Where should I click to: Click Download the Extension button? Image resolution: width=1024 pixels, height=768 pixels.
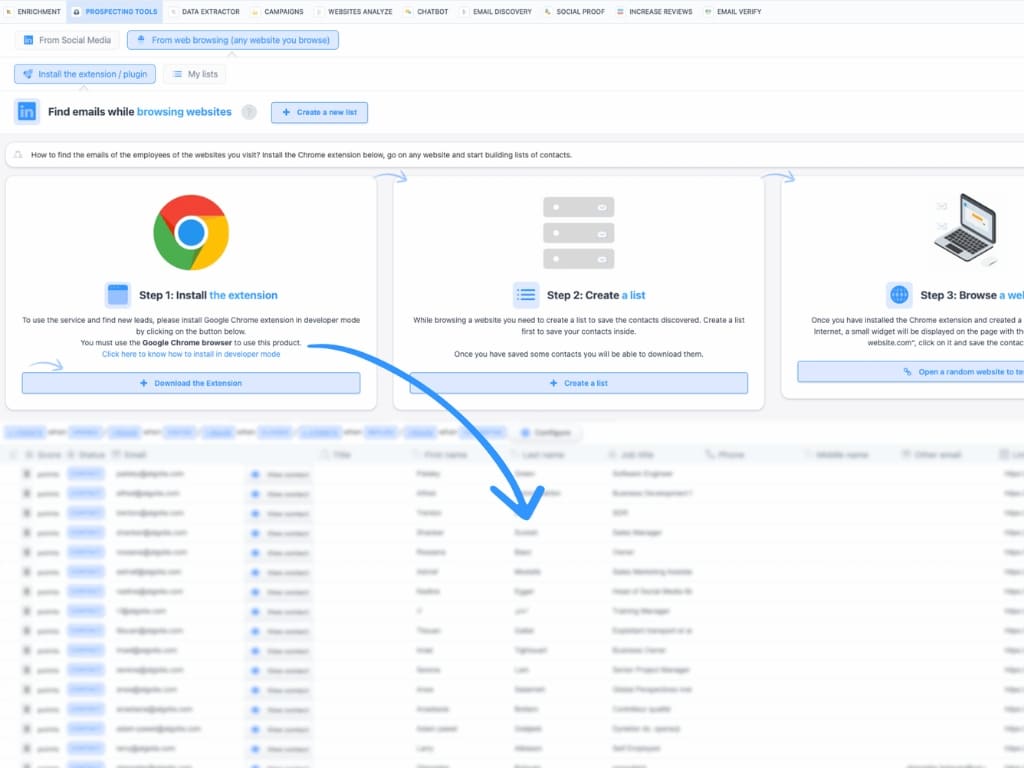191,383
